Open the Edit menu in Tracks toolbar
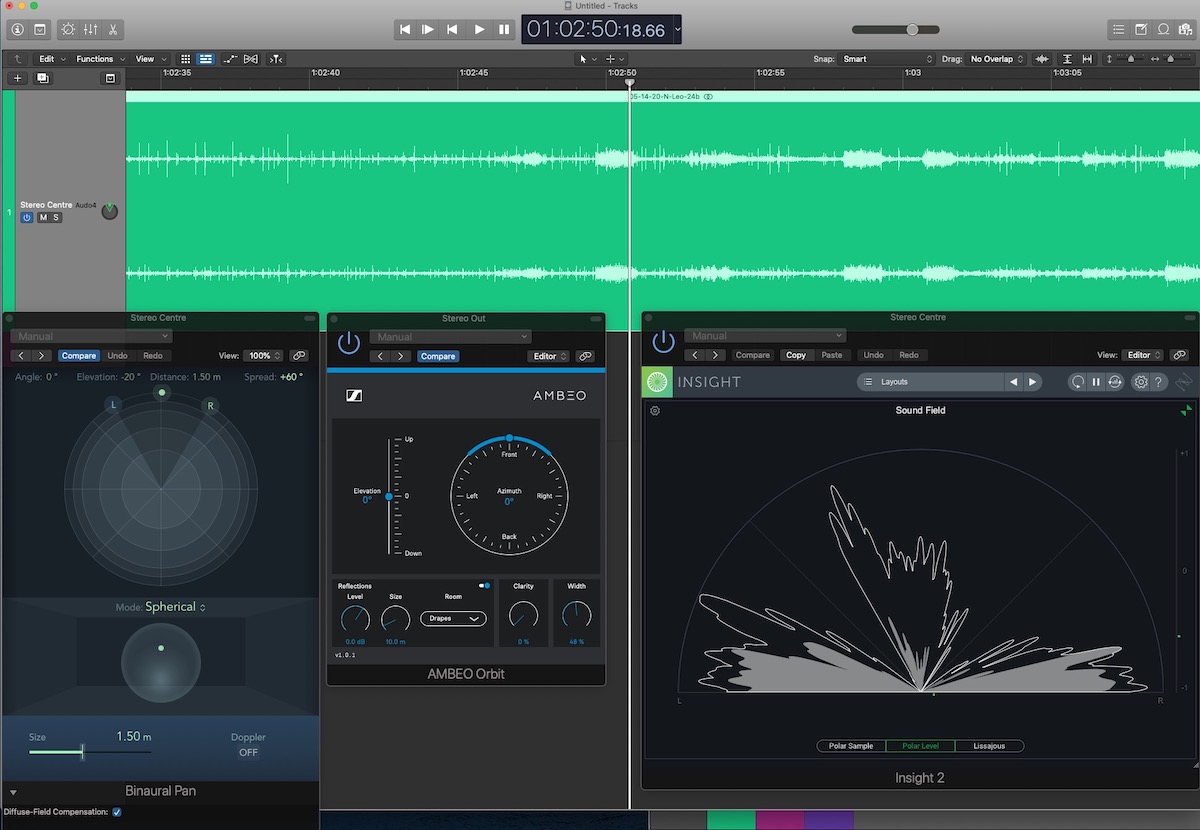 52,59
